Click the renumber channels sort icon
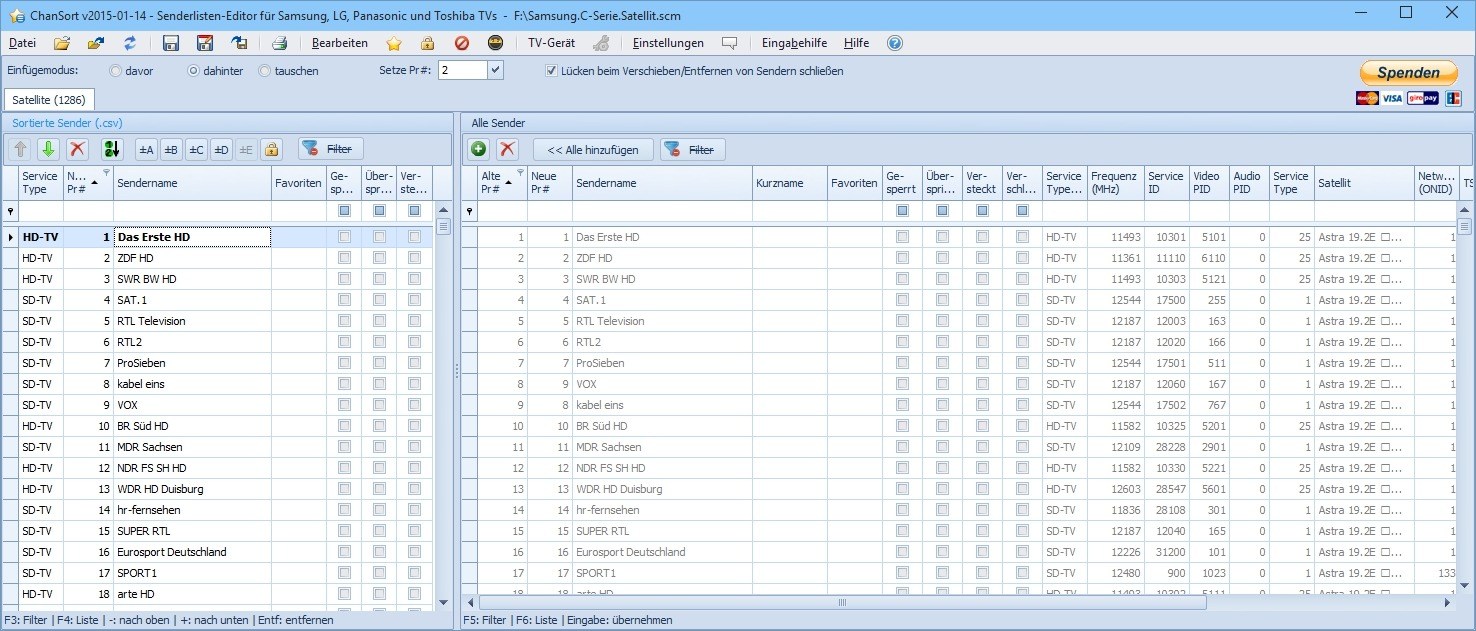 [112, 149]
